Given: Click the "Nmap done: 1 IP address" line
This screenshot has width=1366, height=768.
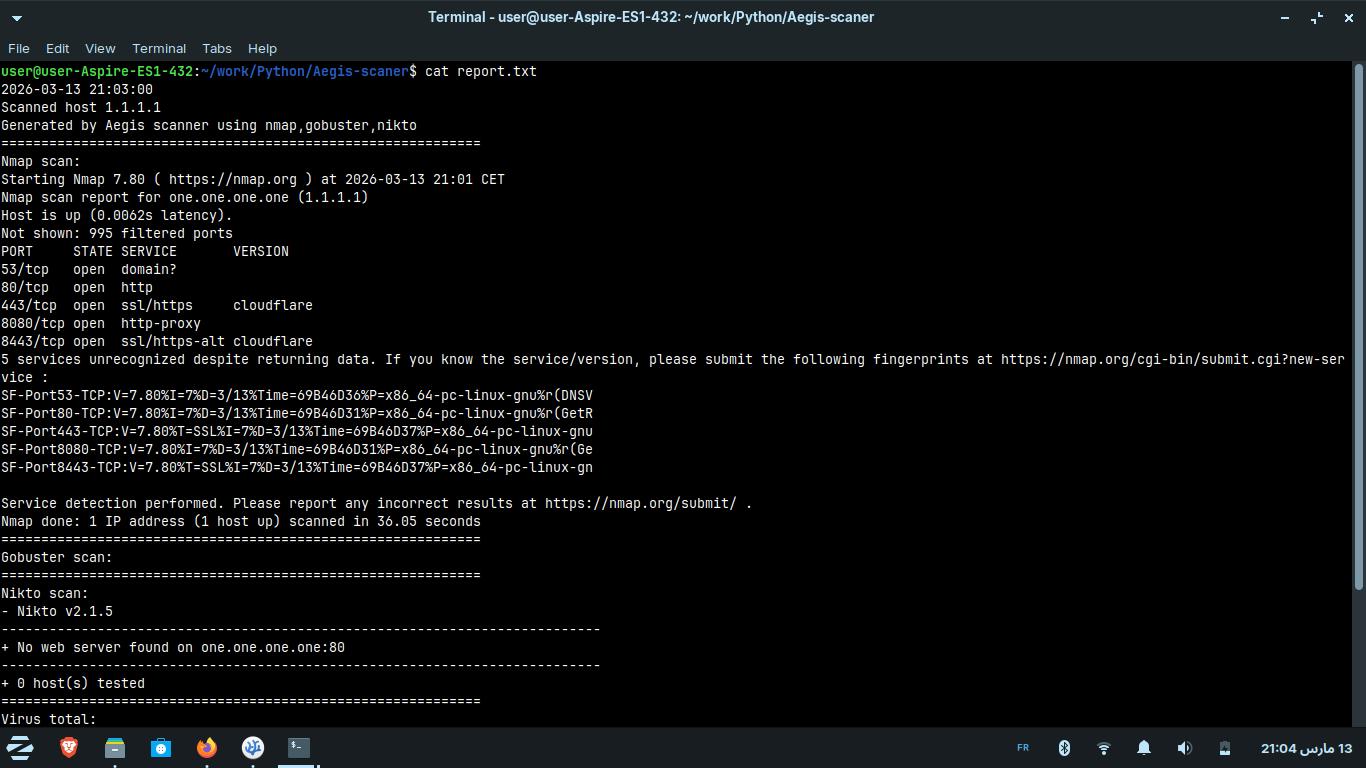Looking at the screenshot, I should pyautogui.click(x=241, y=521).
